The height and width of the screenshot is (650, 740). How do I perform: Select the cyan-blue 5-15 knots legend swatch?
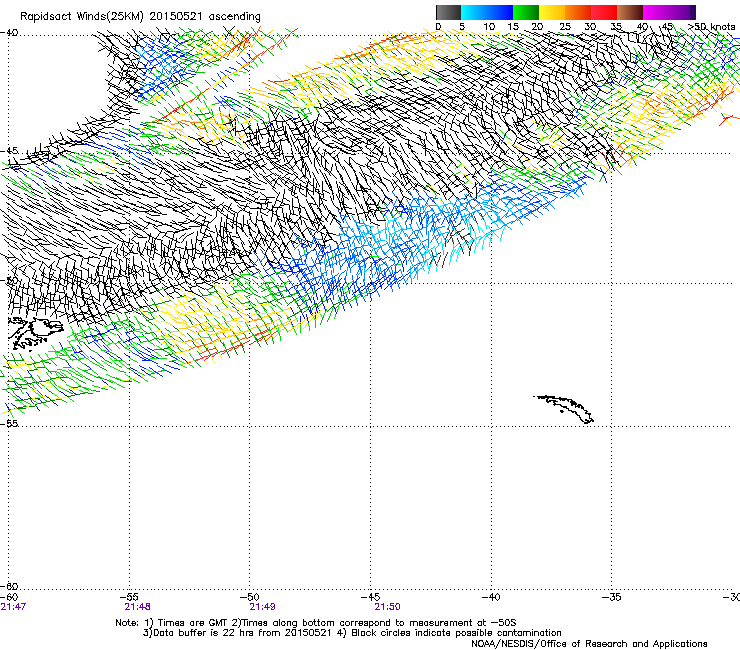[487, 12]
